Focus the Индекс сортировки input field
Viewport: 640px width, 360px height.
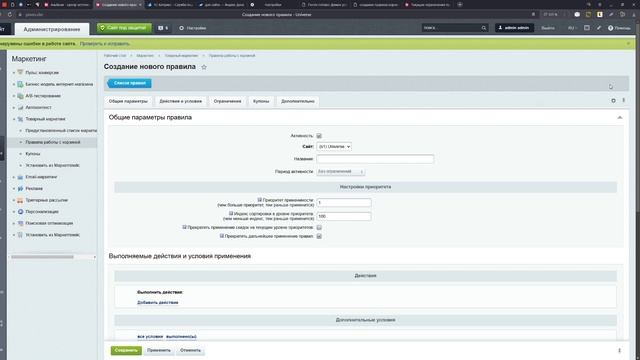tap(344, 216)
